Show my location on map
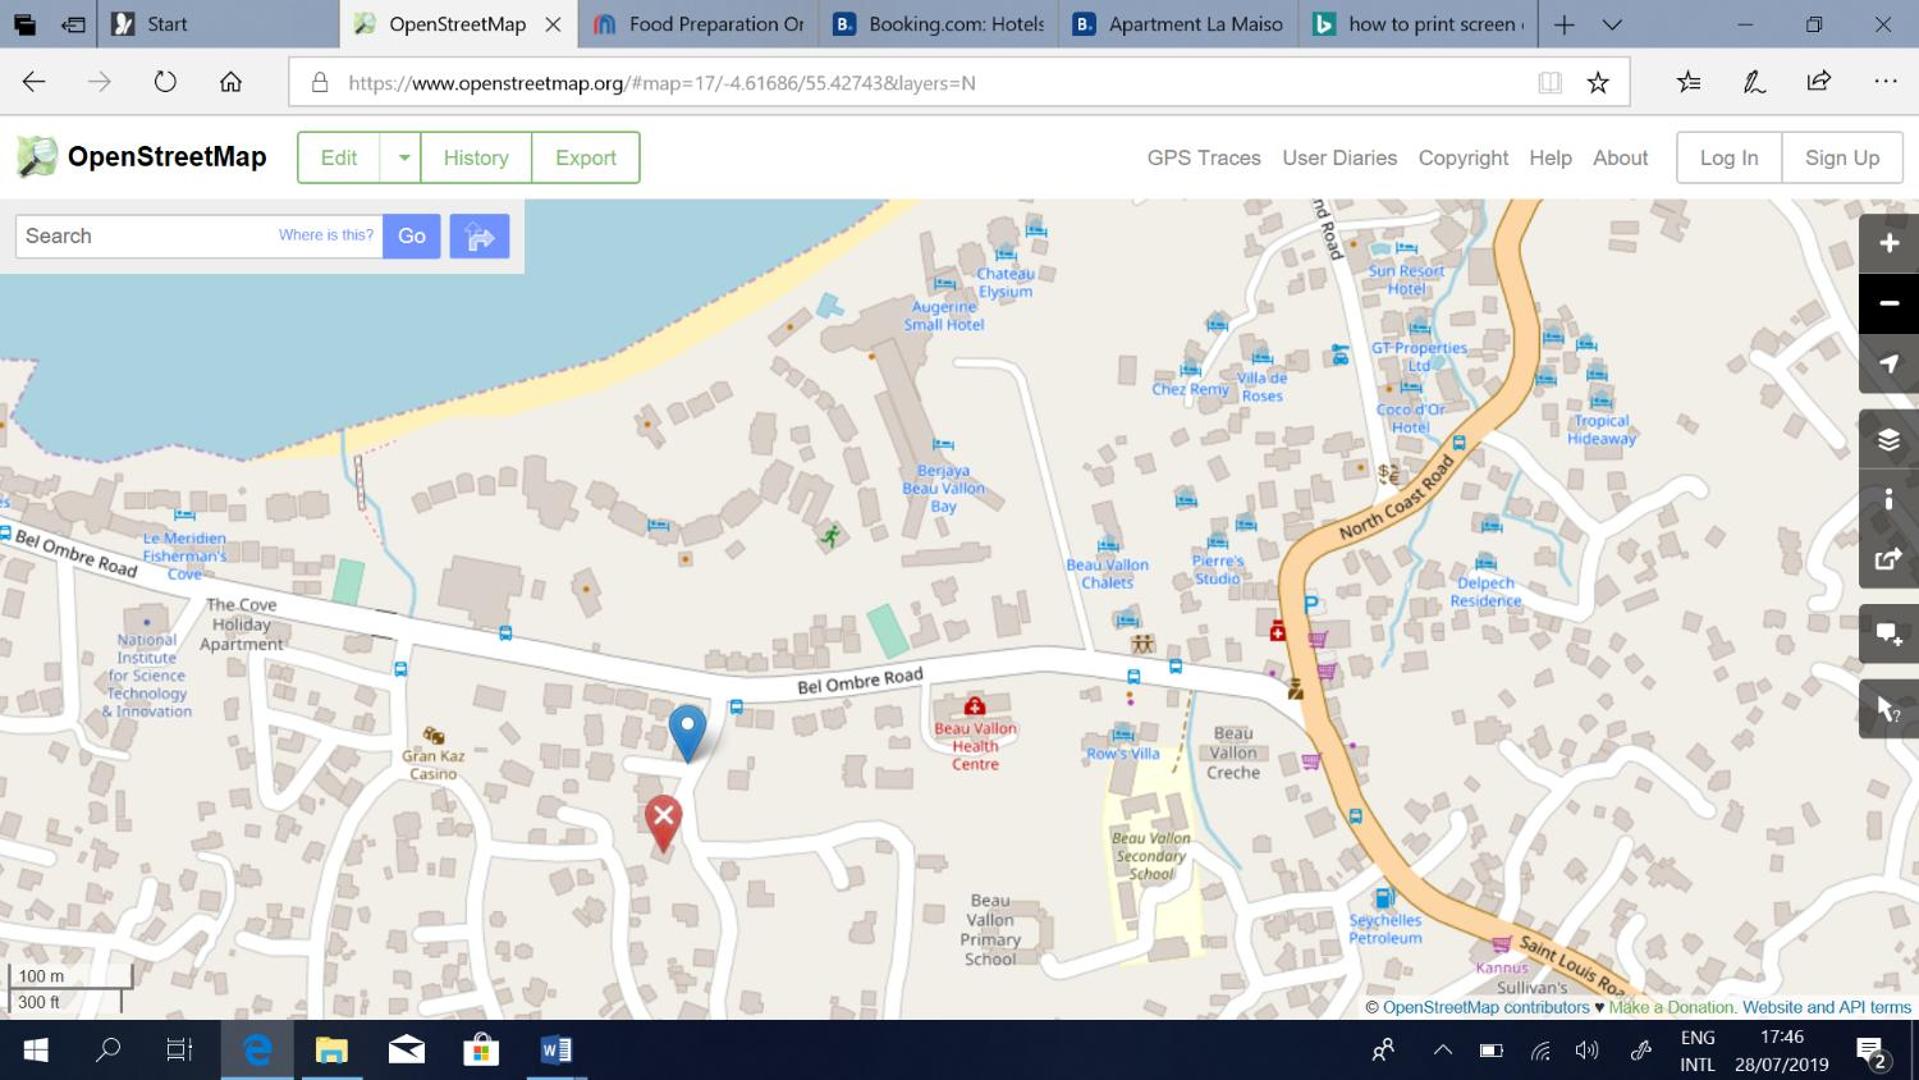This screenshot has width=1919, height=1080. point(1888,363)
